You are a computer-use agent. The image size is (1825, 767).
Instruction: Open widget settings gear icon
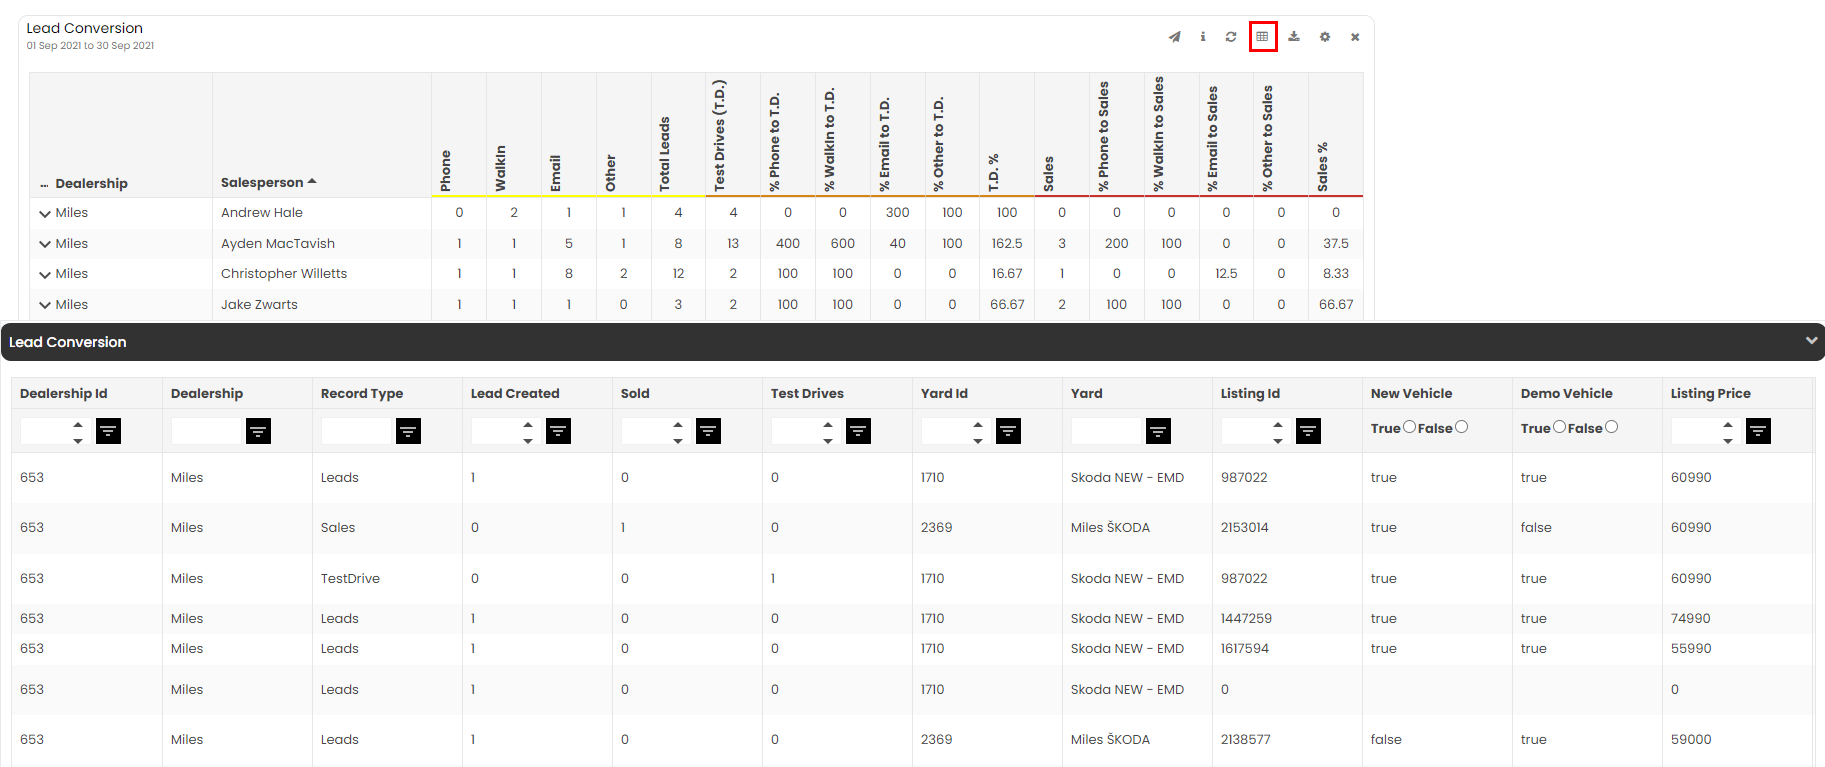(1325, 37)
